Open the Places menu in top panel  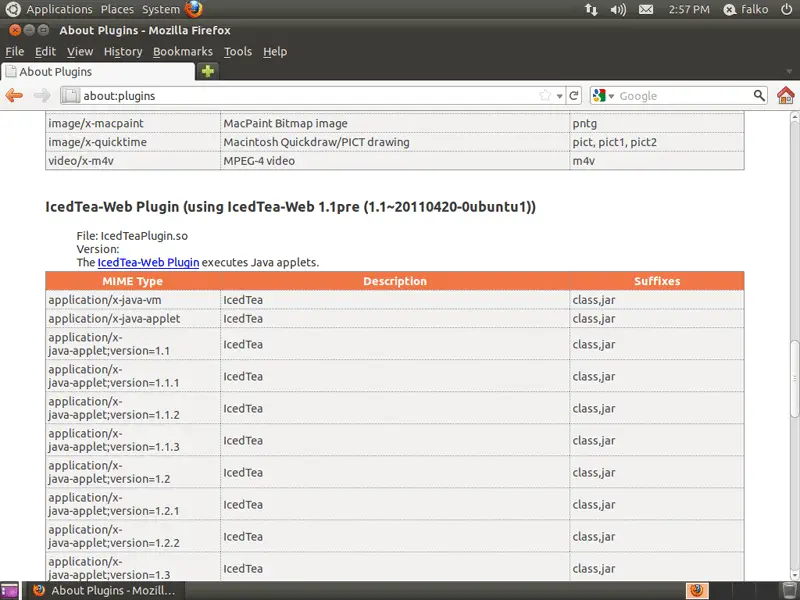[x=117, y=9]
